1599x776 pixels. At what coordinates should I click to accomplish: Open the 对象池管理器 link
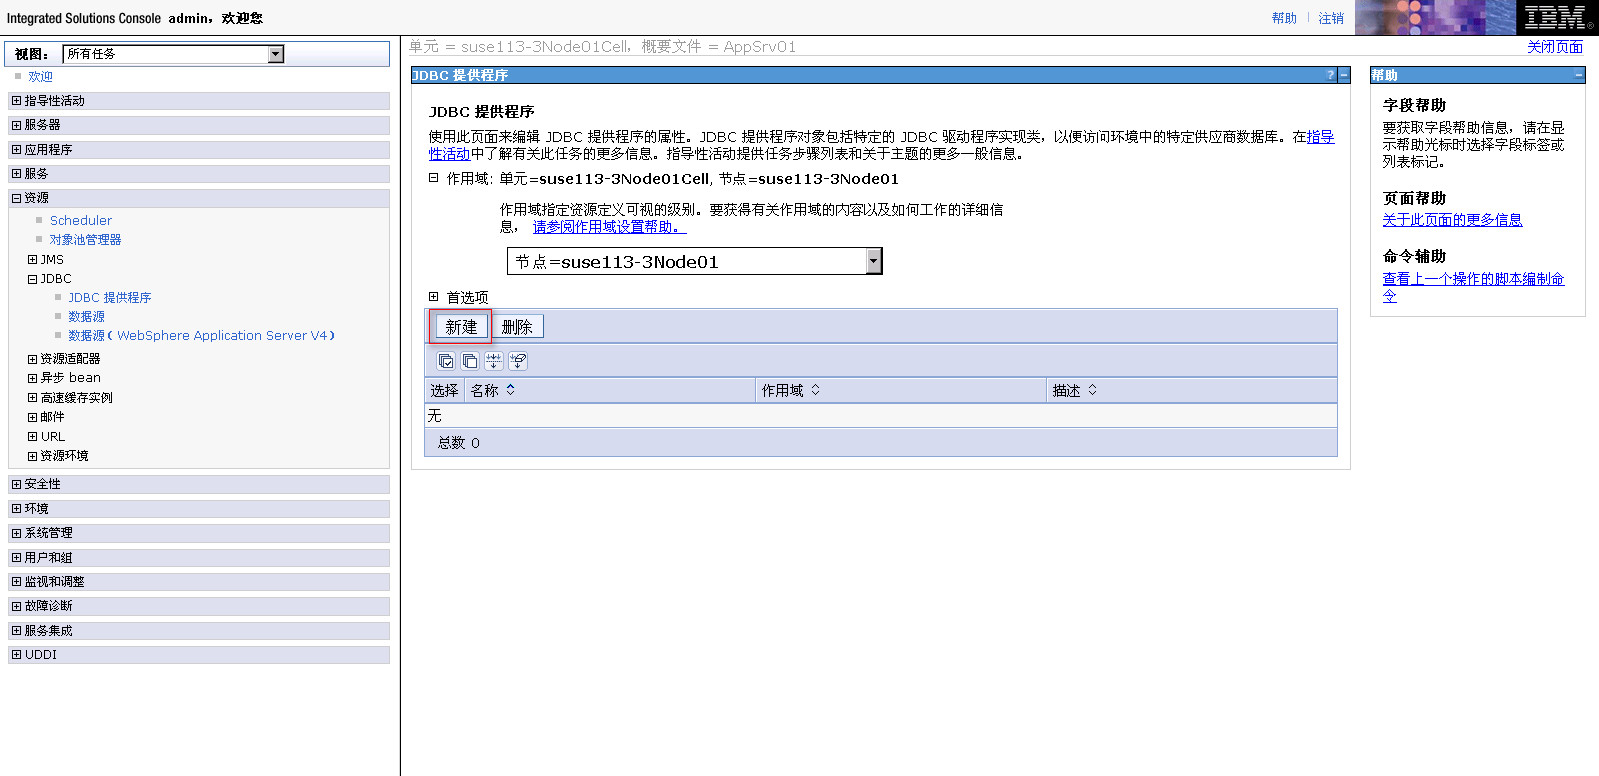[85, 240]
